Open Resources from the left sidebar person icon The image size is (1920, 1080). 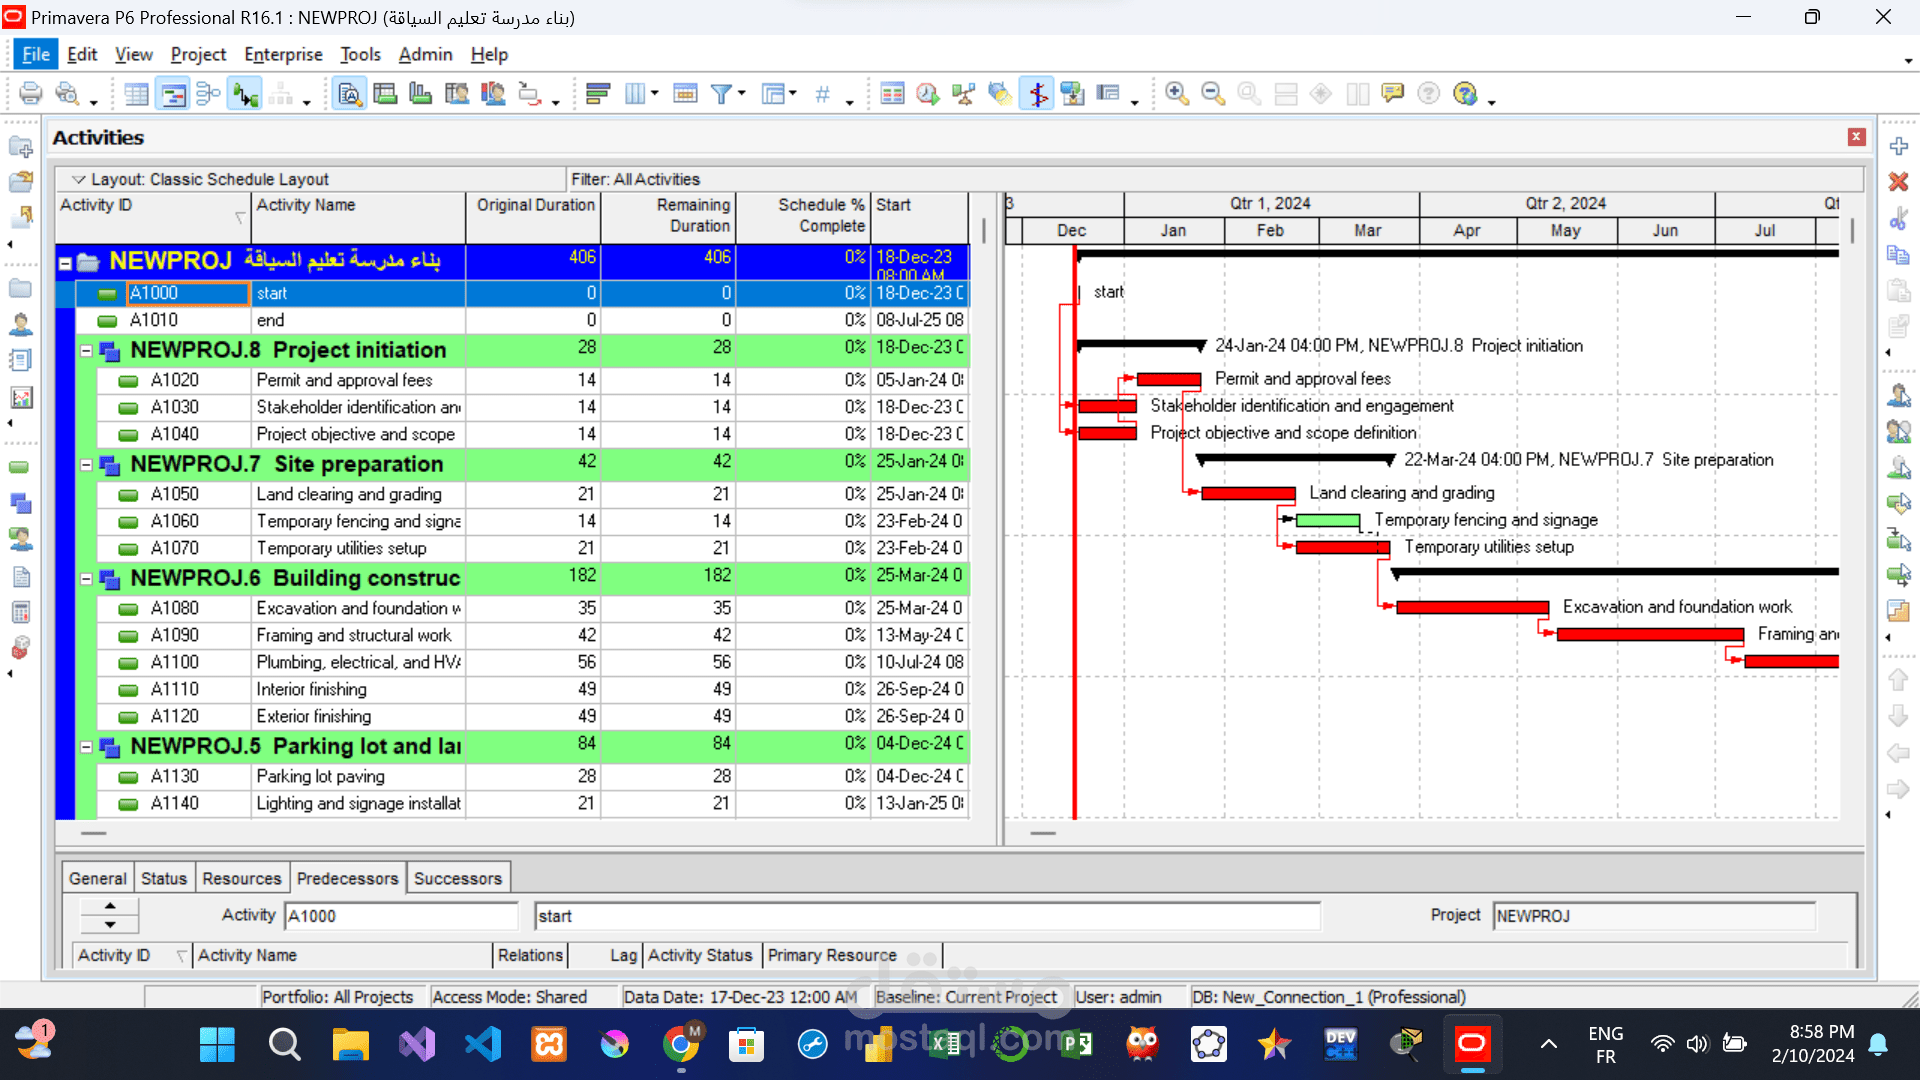click(x=20, y=325)
